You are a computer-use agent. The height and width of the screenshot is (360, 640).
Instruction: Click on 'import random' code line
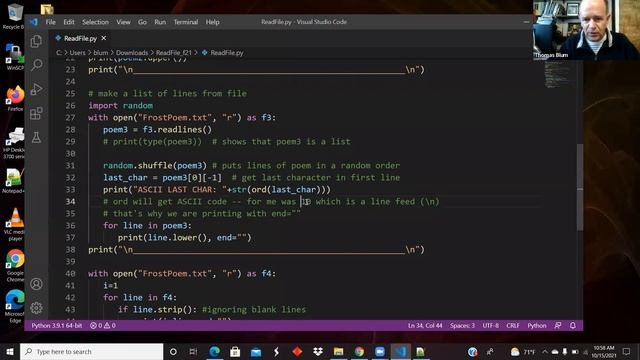tap(120, 106)
